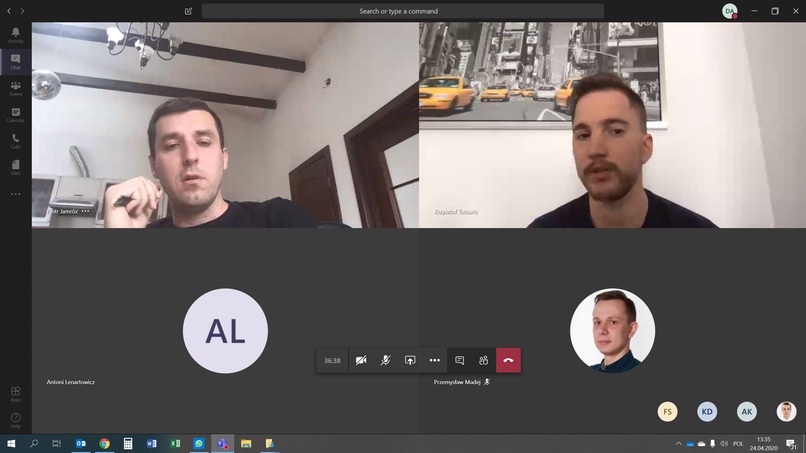This screenshot has height=453, width=806.
Task: Open options next to Piotr Jamróz's name
Action: [85, 211]
